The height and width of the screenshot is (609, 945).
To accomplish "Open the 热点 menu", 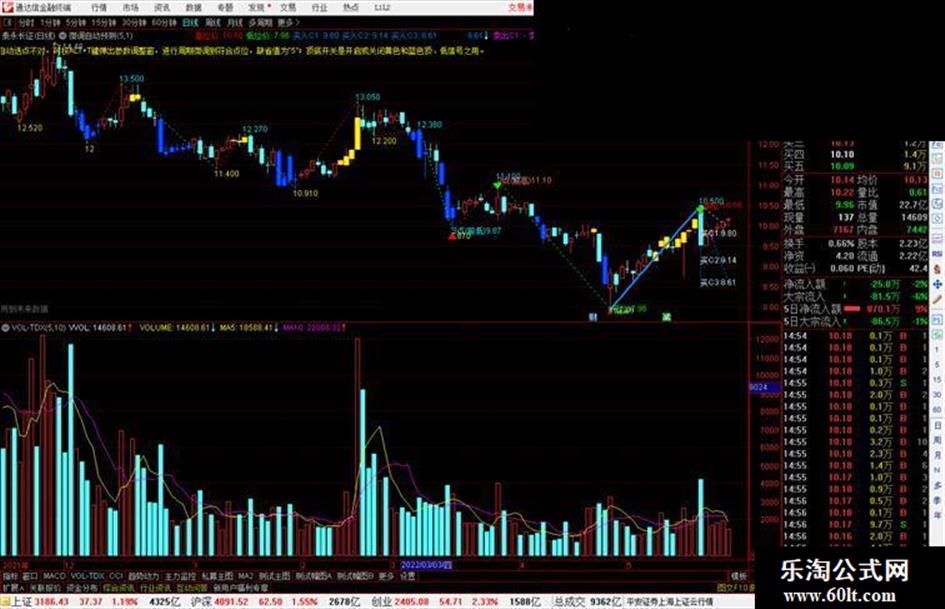I will pyautogui.click(x=350, y=8).
